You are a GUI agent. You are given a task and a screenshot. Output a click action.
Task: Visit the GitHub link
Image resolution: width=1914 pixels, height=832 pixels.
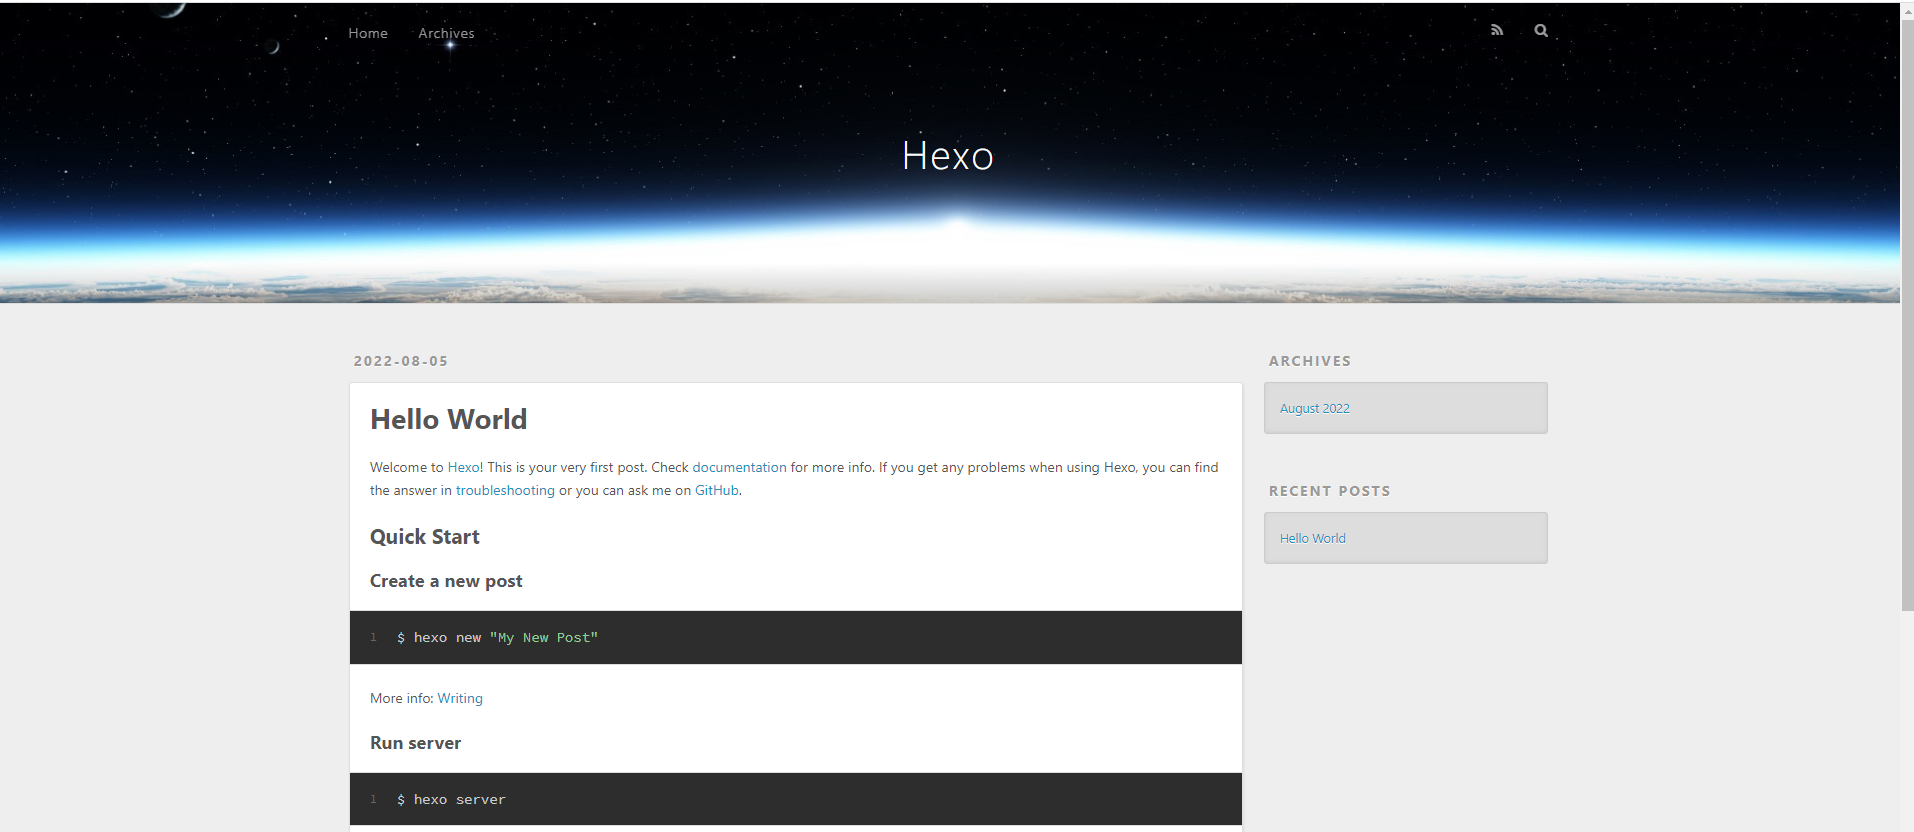pyautogui.click(x=717, y=490)
